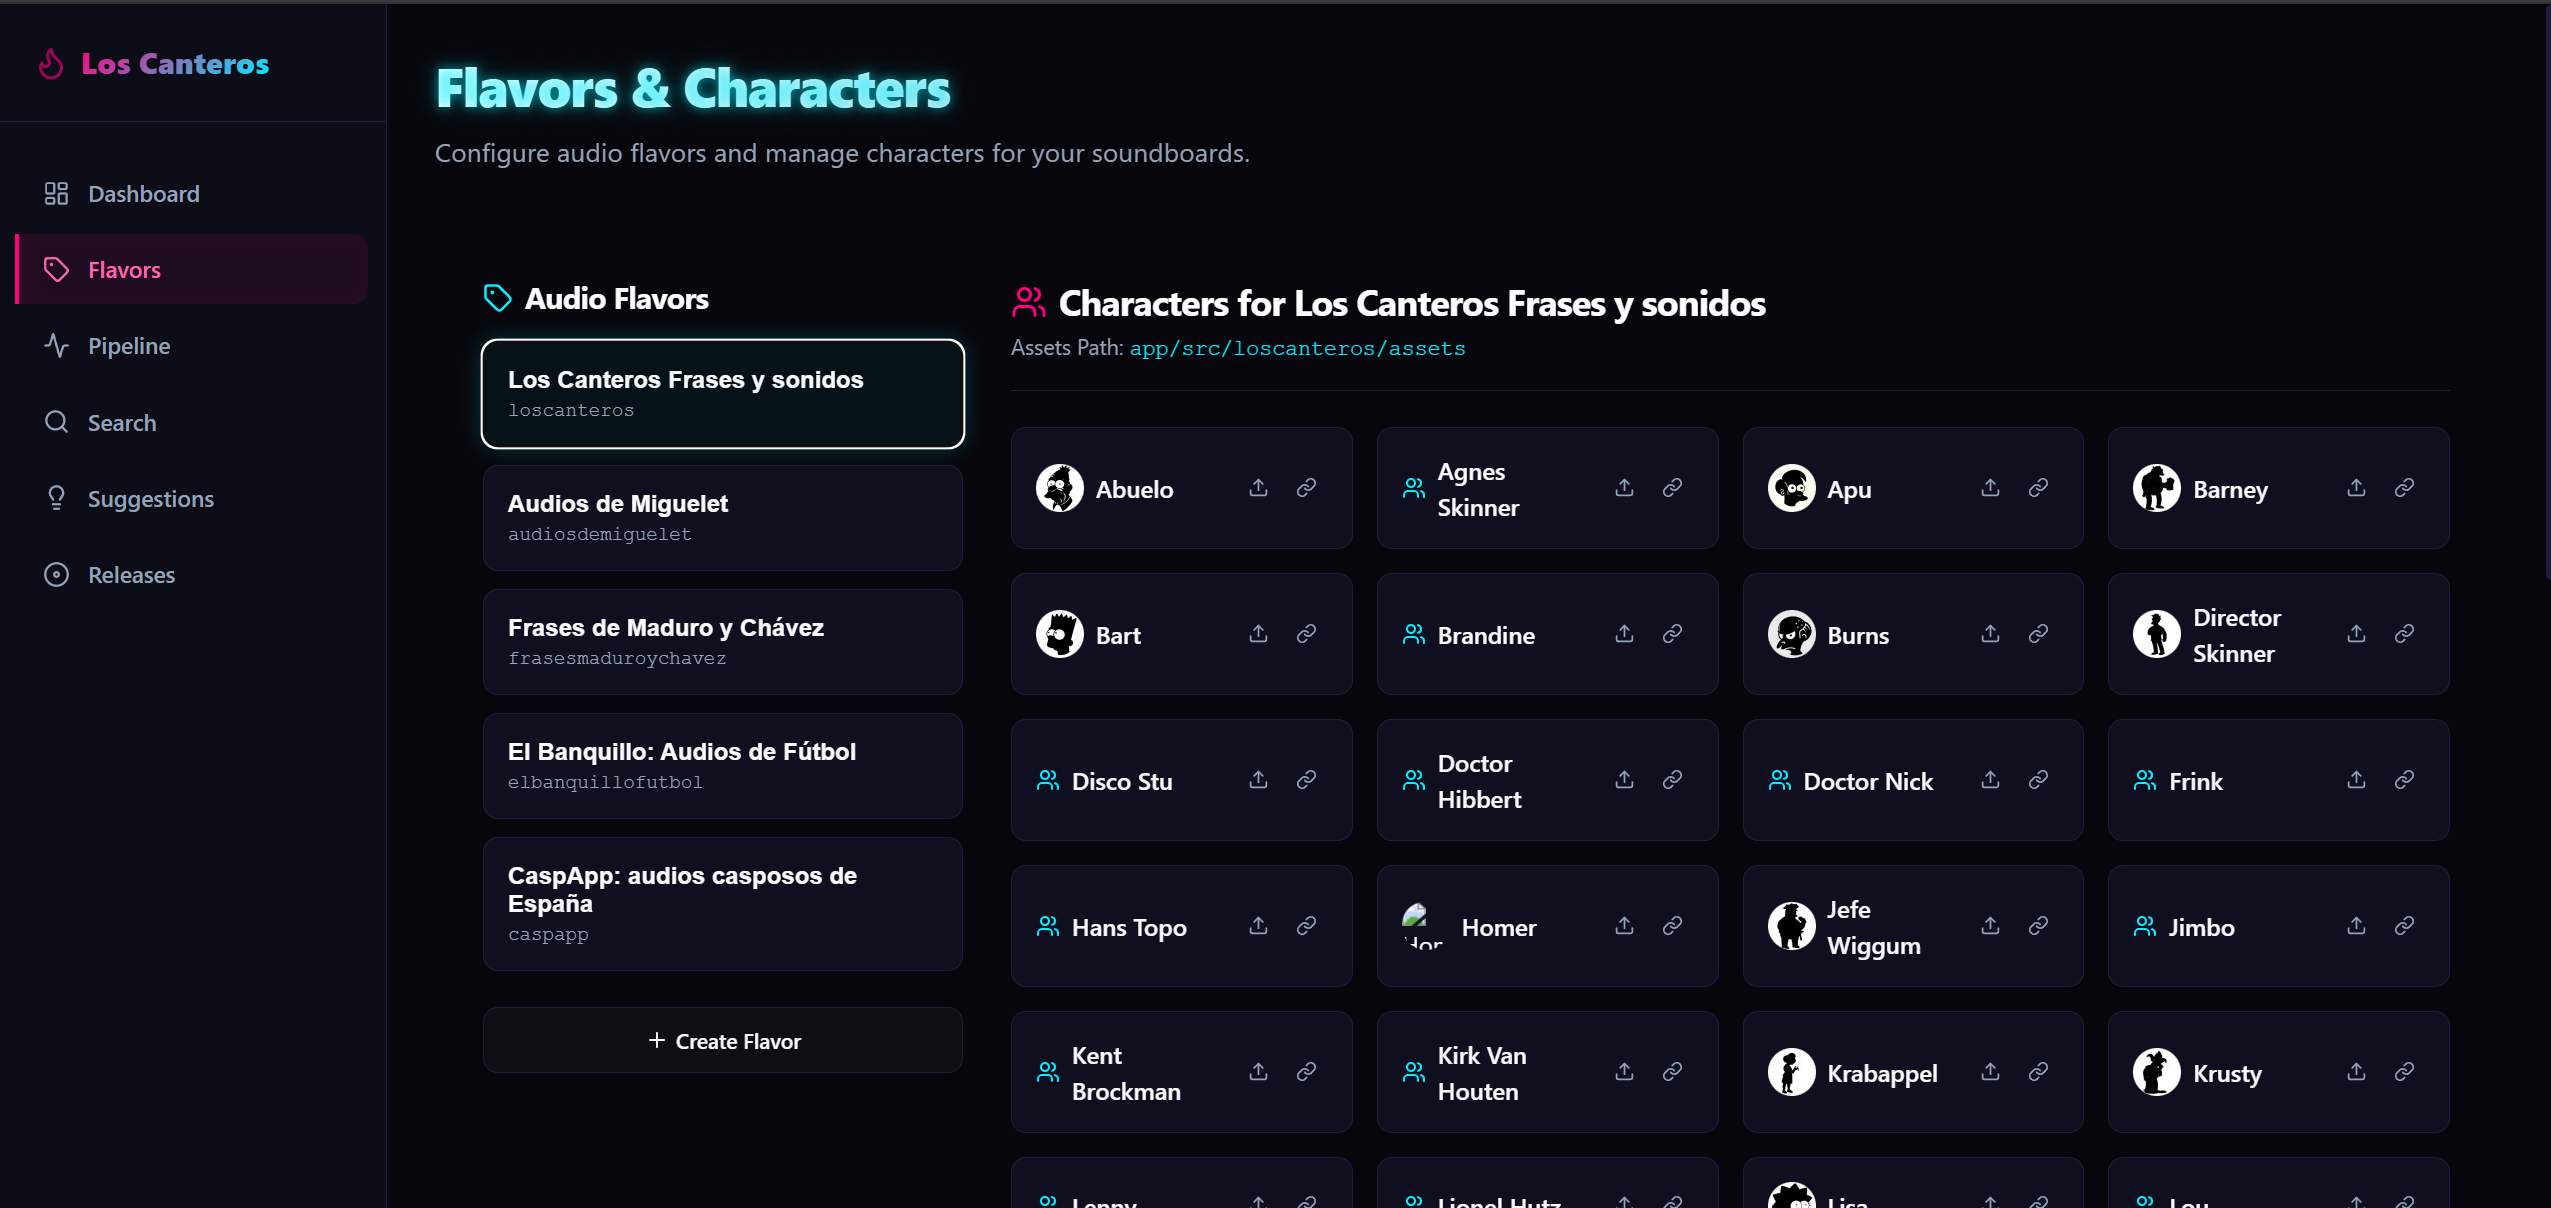2551x1208 pixels.
Task: Select CaspApp audios casposos flavor
Action: click(722, 904)
